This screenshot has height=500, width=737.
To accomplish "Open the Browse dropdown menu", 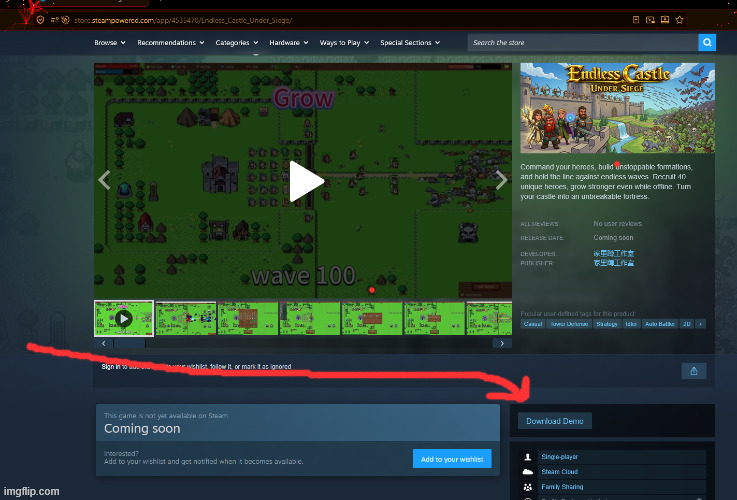I will pos(110,42).
